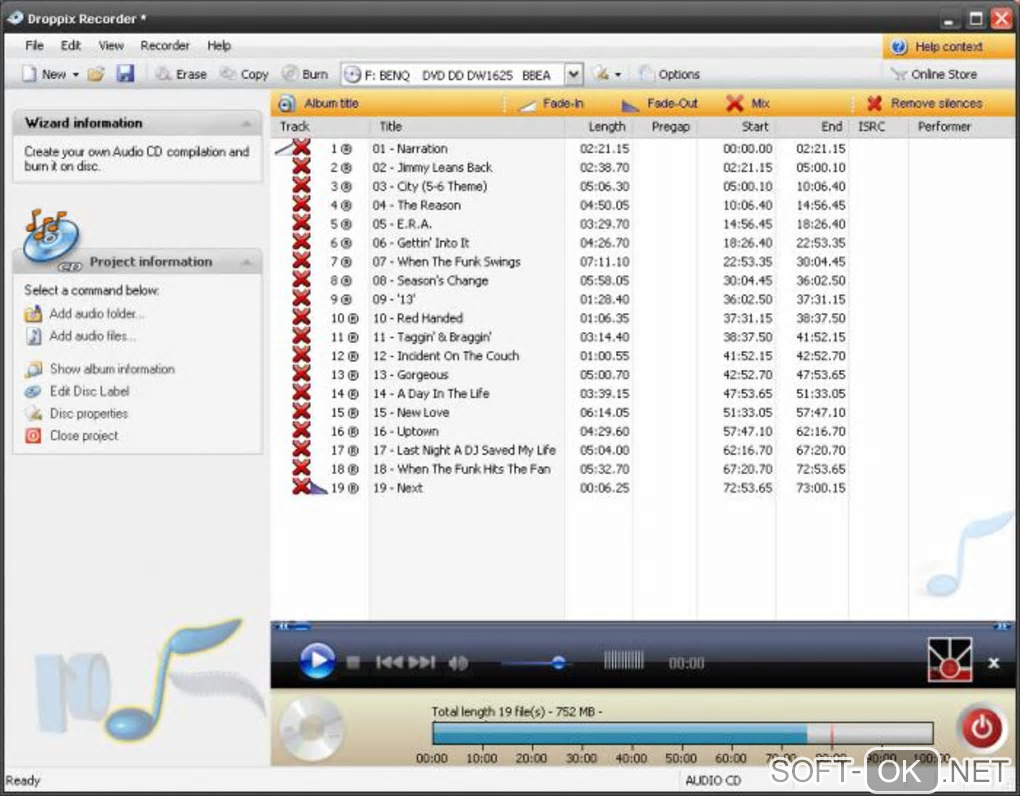Mute the player speaker icon
The image size is (1020, 796).
click(x=458, y=663)
